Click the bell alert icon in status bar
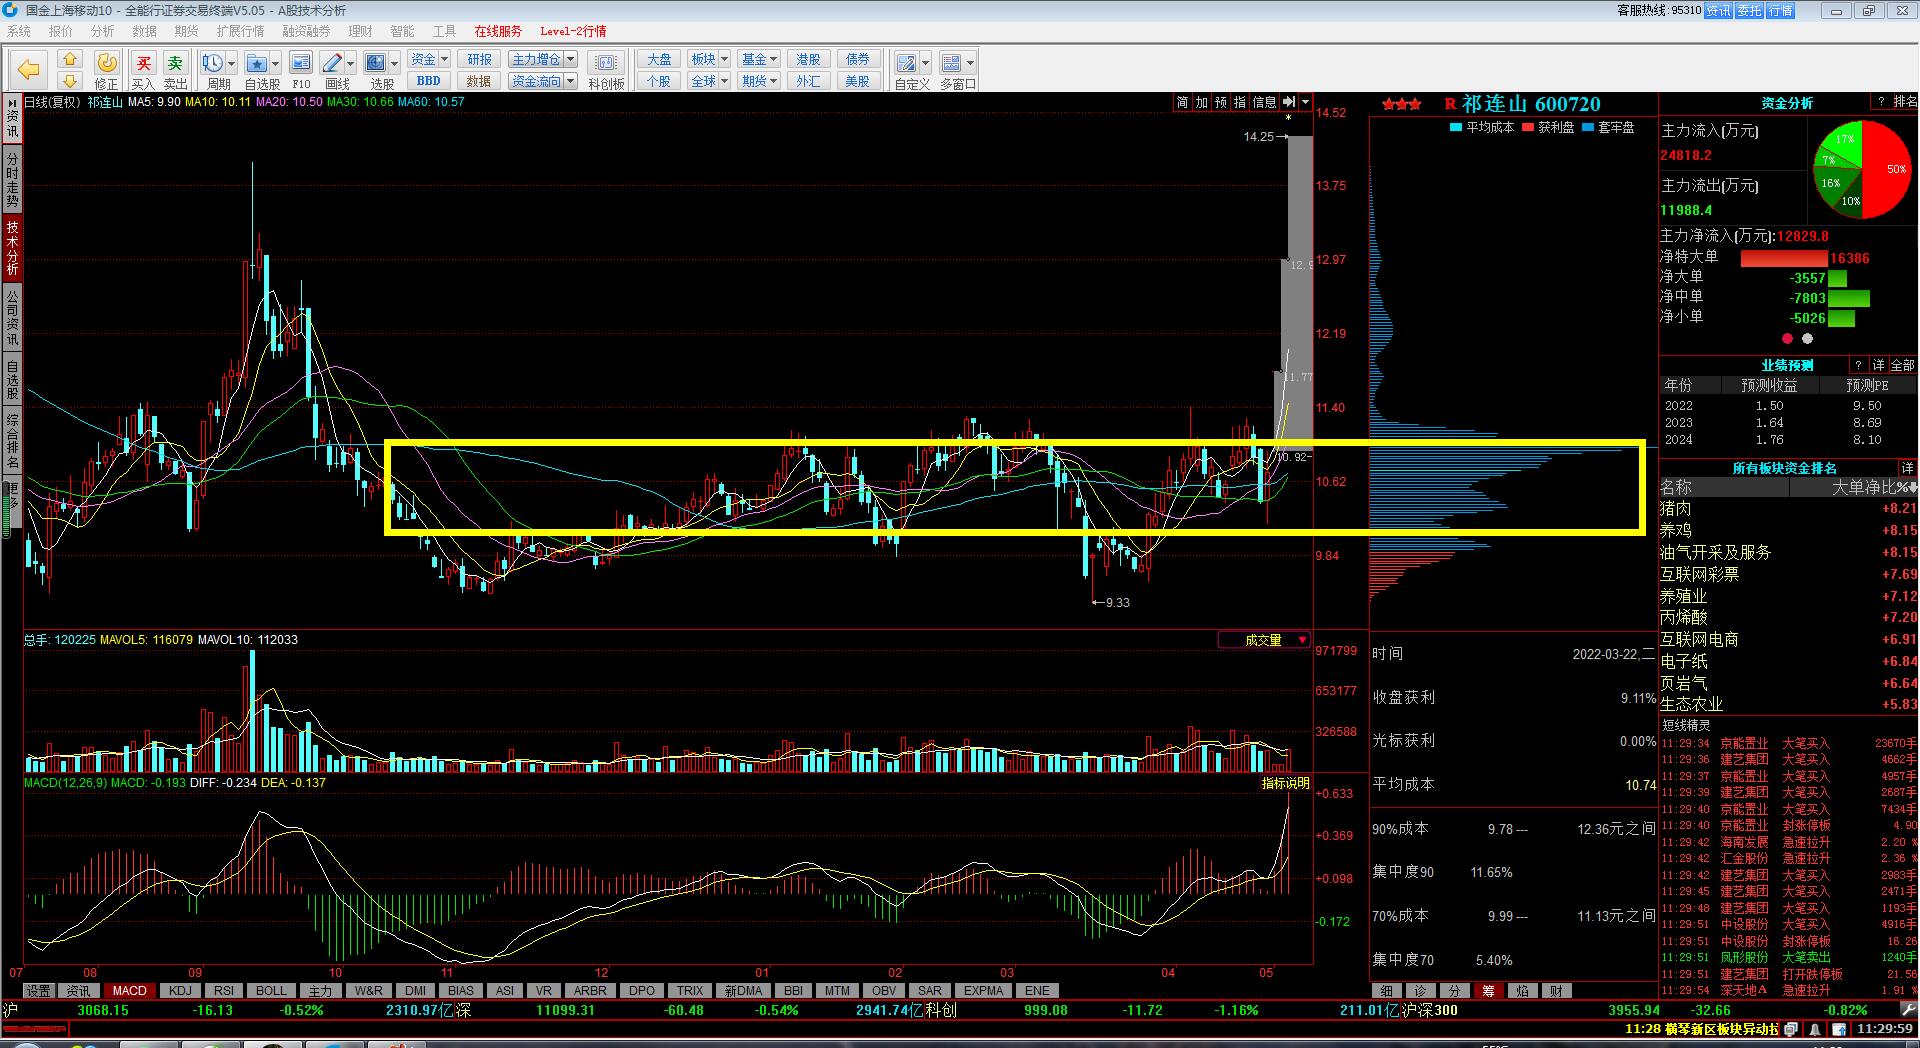 tap(1814, 1028)
